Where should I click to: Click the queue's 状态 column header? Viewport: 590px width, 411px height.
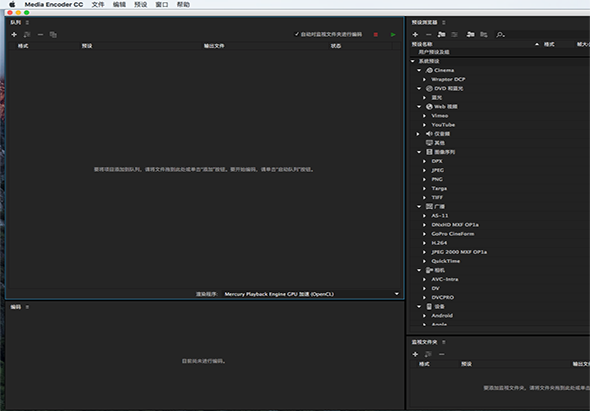coord(336,46)
